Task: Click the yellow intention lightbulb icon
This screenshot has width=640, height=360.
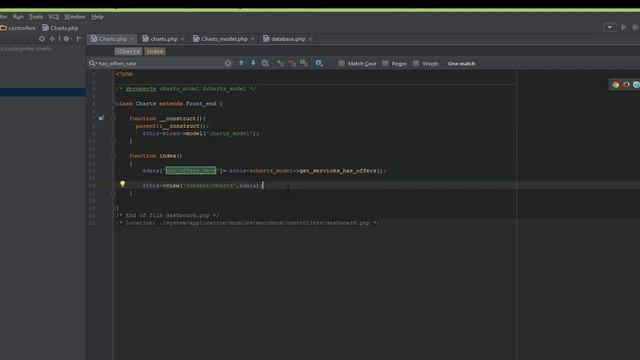Action: [122, 184]
